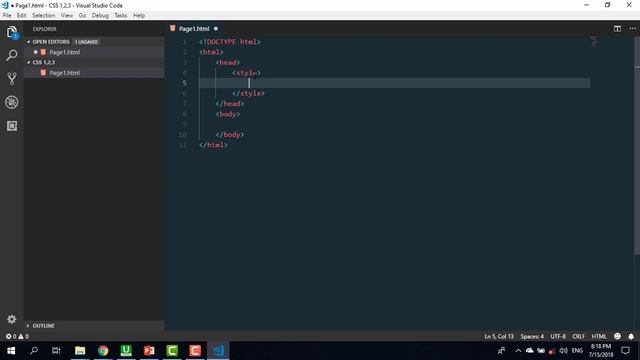Screen dimensions: 640x360
Task: Click unsaved dot on Page1.html tab
Action: [x=216, y=29]
